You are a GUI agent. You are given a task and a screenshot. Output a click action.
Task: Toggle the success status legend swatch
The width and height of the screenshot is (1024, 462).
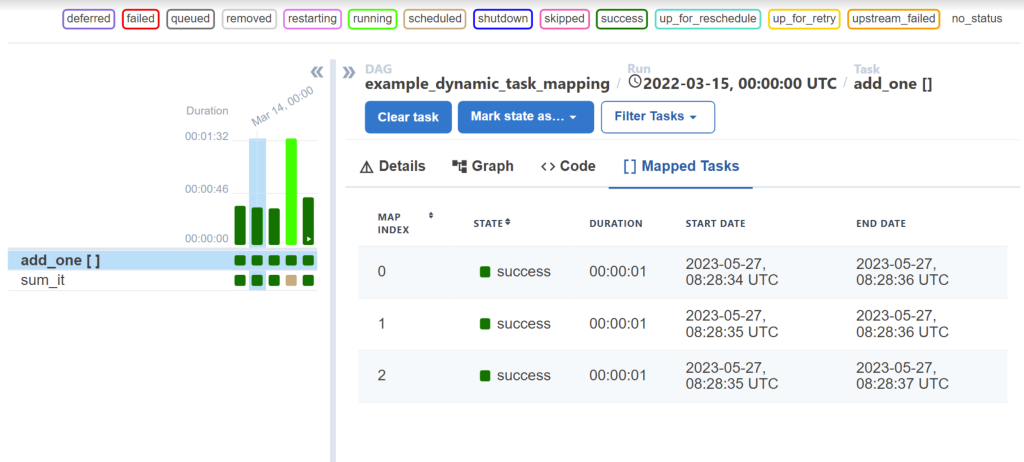[x=621, y=18]
